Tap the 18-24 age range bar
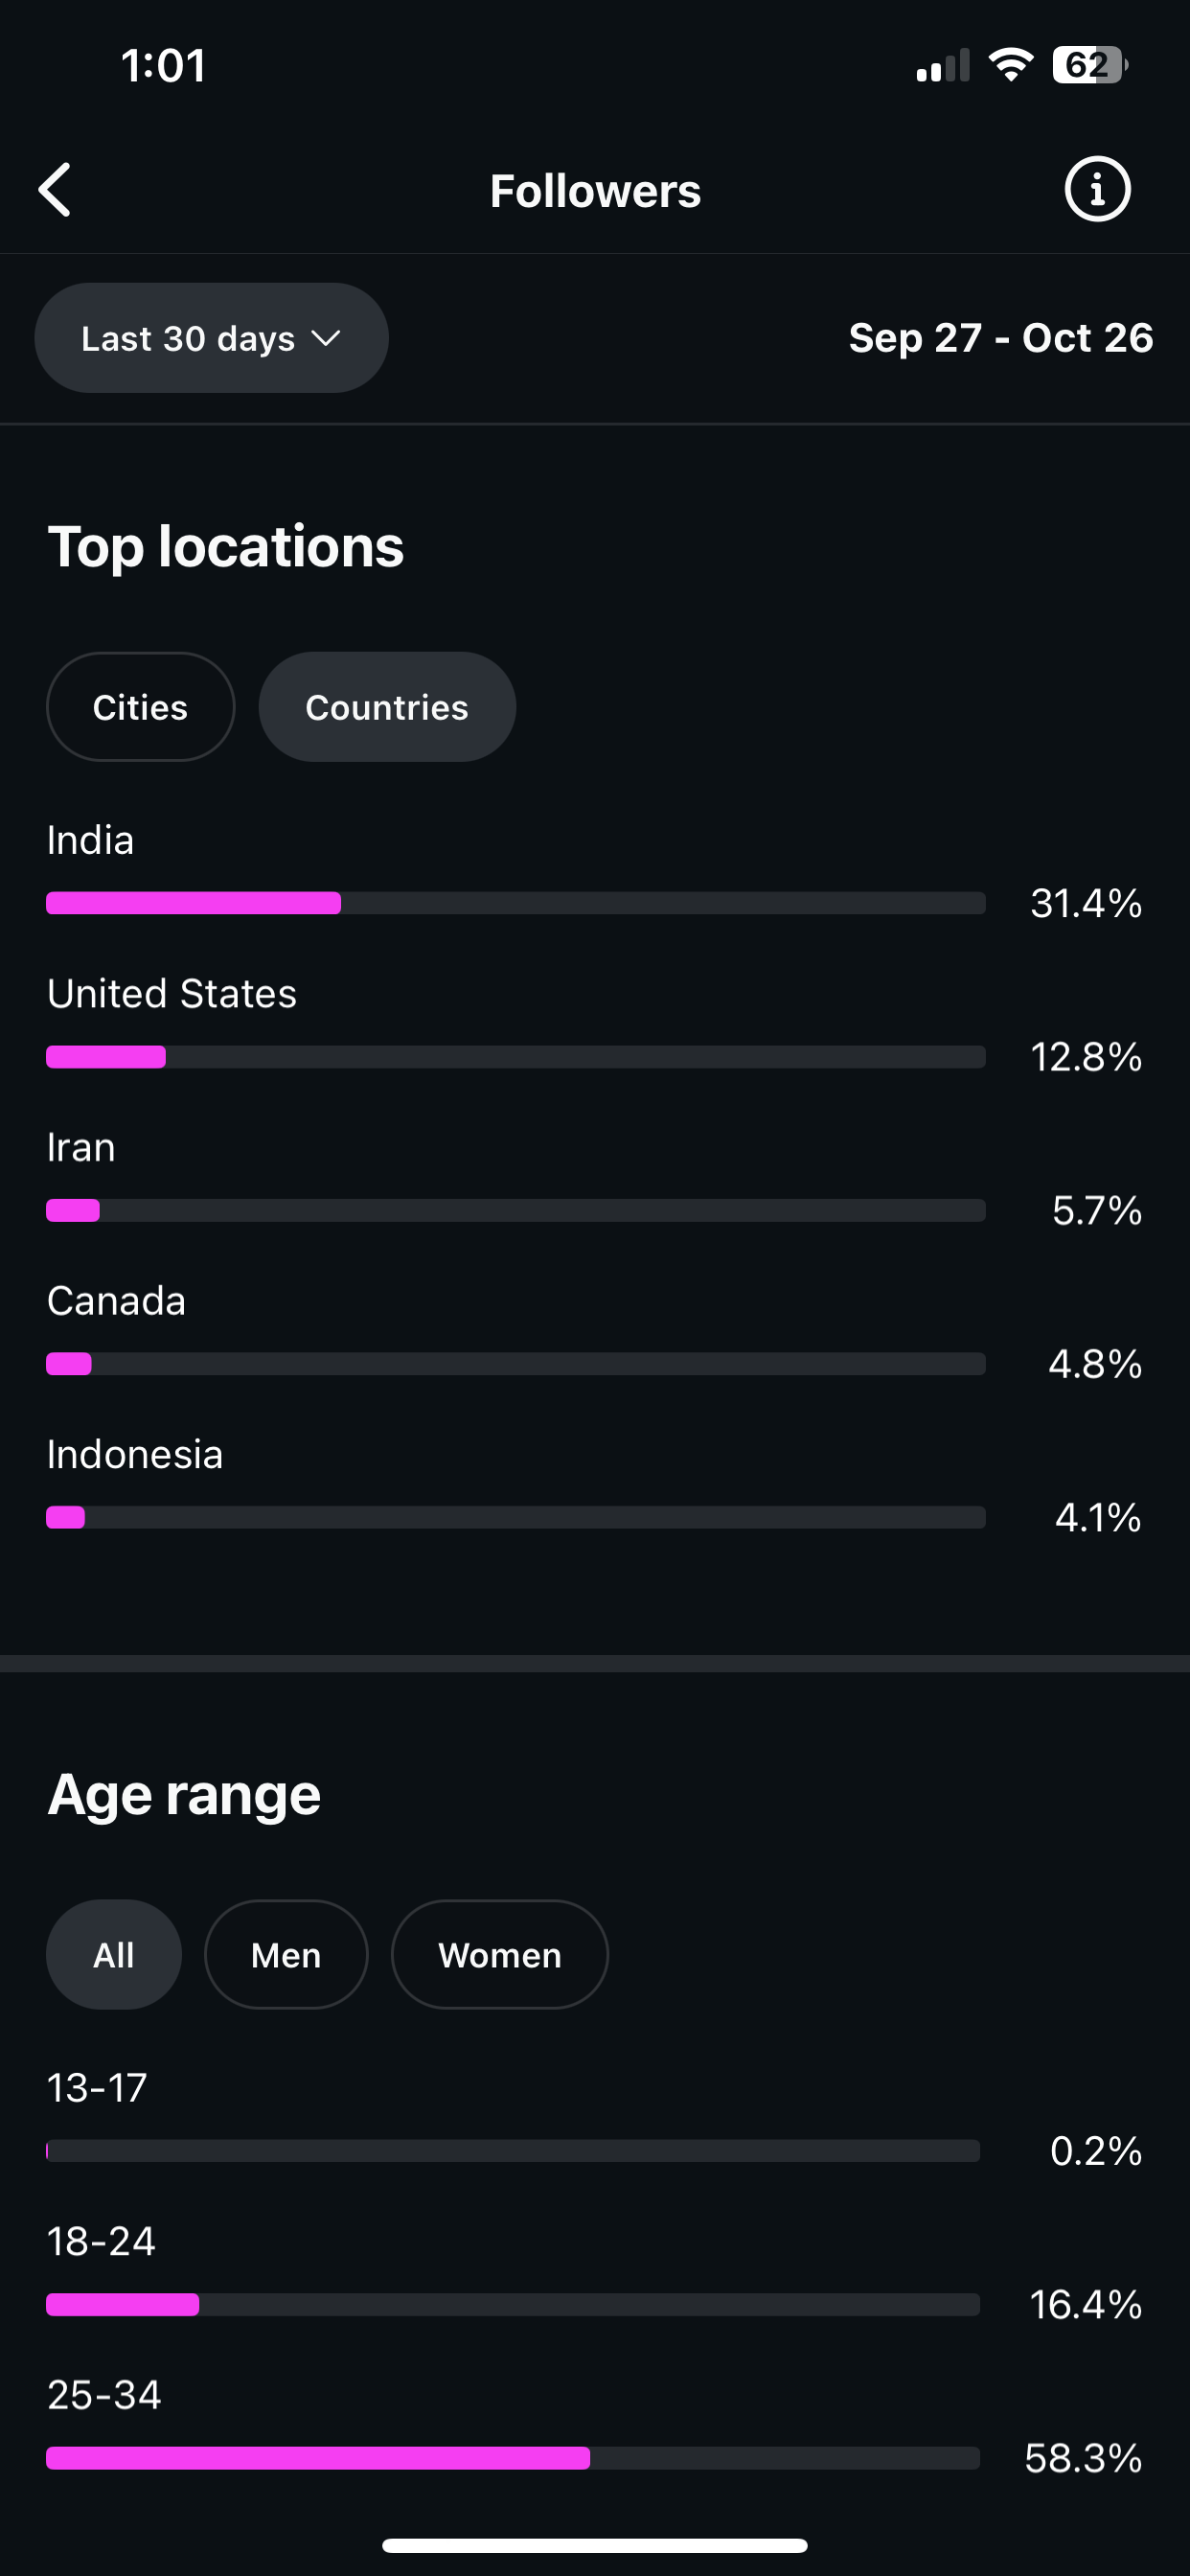The width and height of the screenshot is (1190, 2576). [512, 2305]
